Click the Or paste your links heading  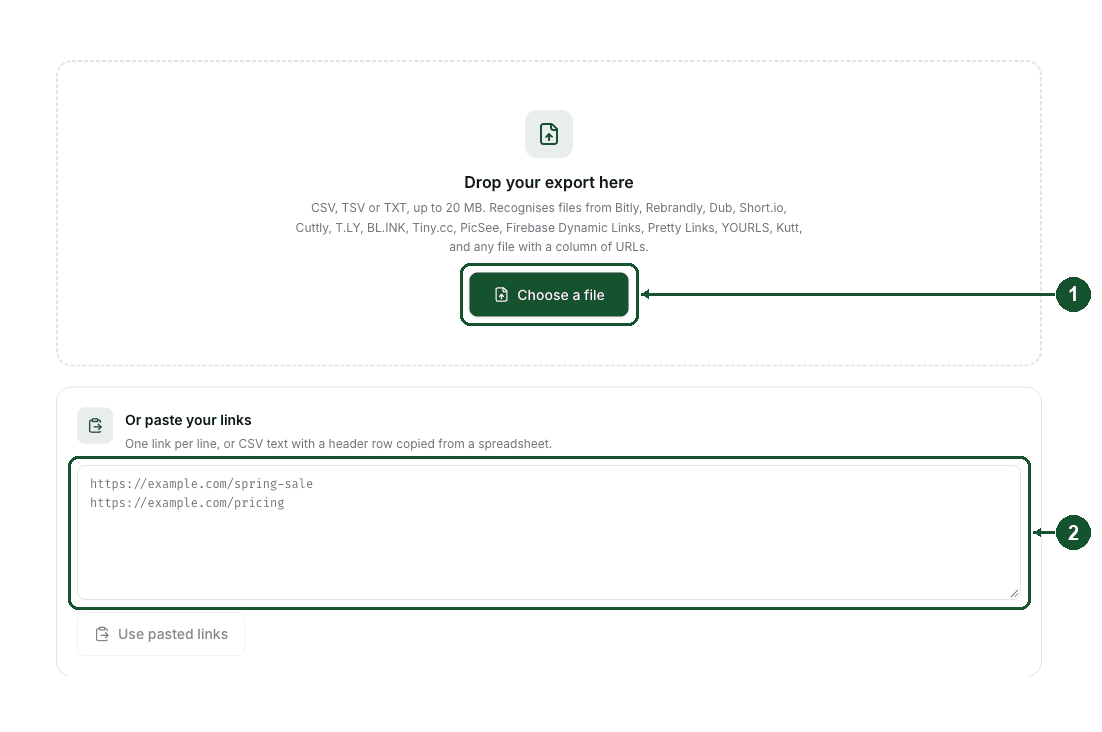tap(188, 420)
